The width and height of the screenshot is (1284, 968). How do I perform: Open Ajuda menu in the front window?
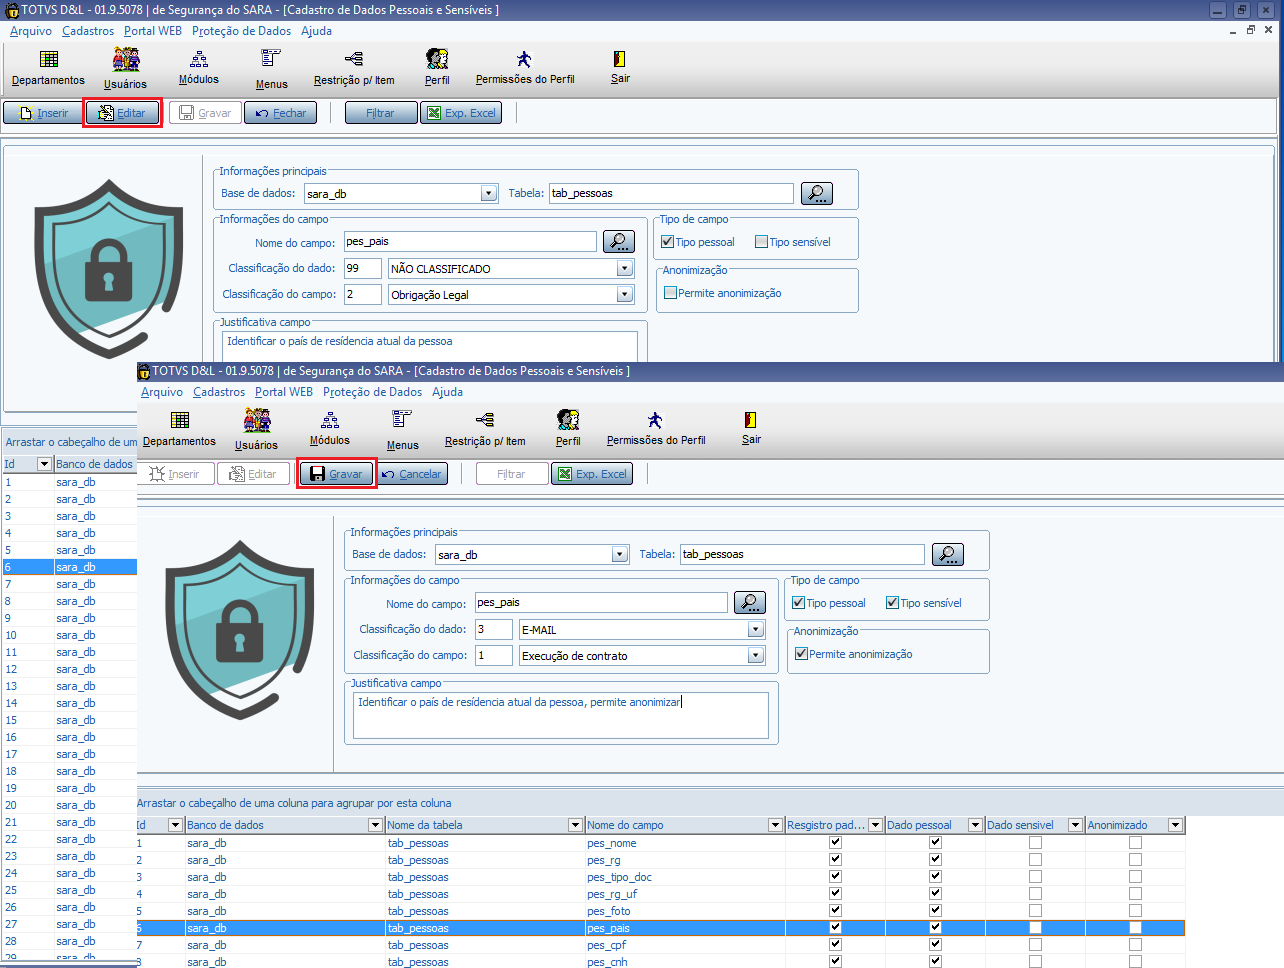[x=447, y=392]
